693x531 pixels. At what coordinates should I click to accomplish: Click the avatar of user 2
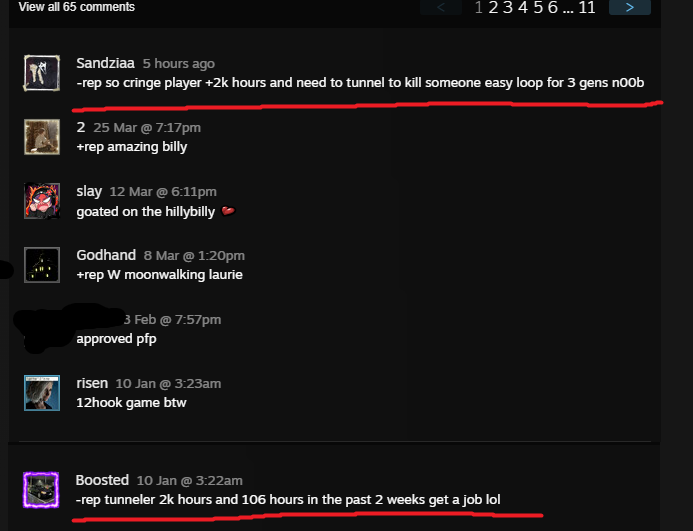pos(42,137)
